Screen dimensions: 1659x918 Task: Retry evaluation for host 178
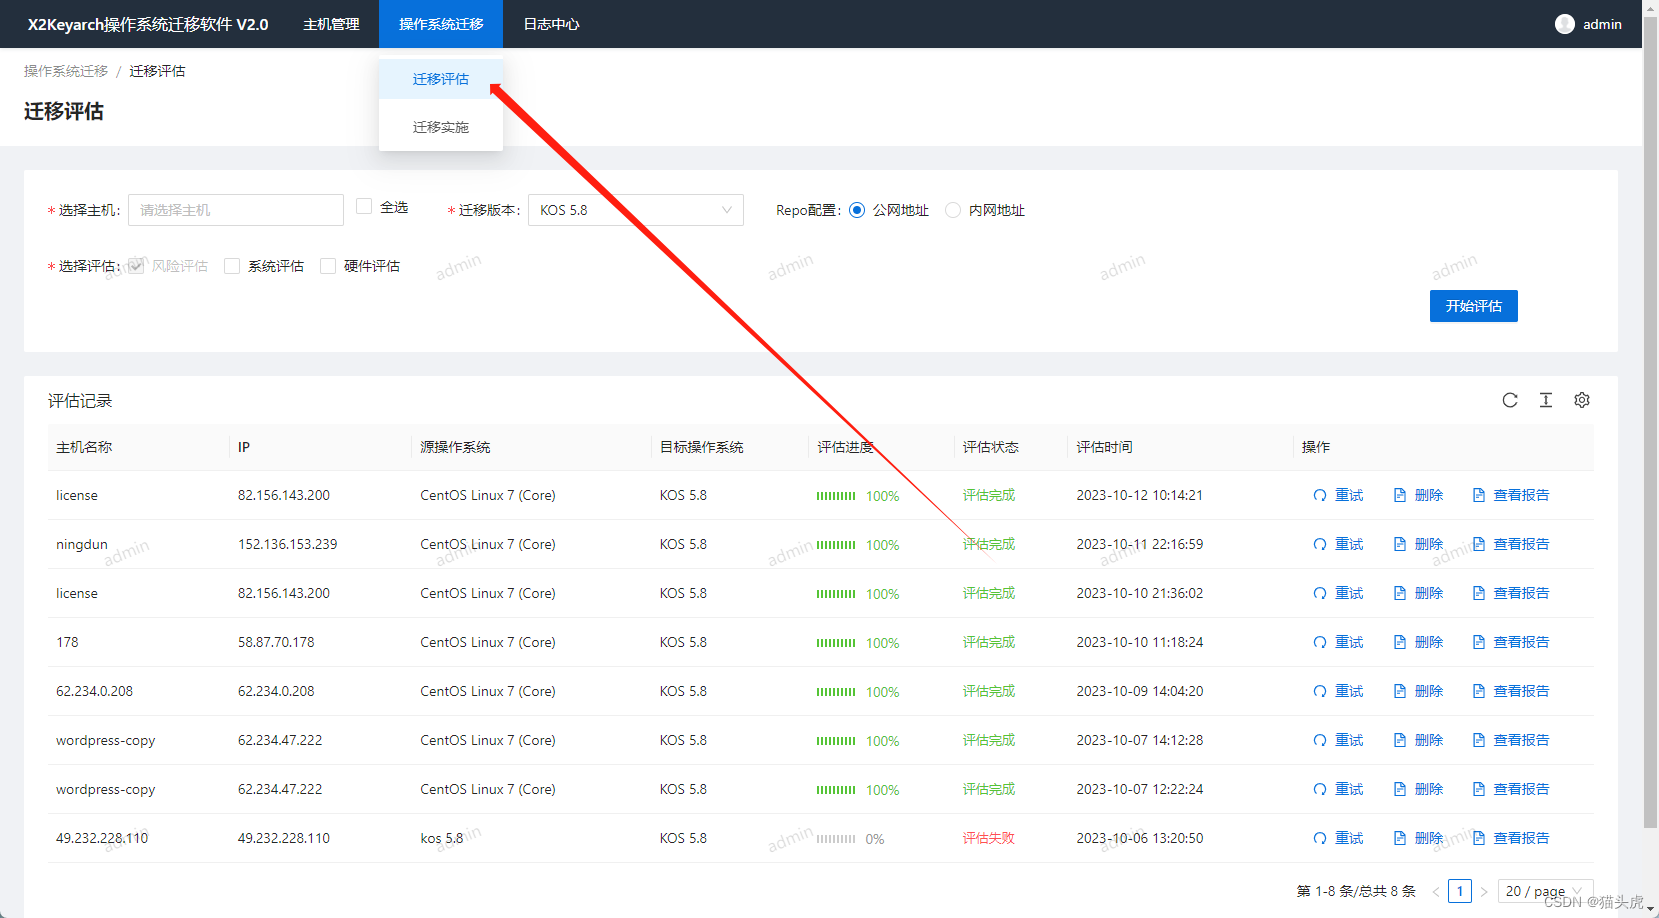(x=1338, y=642)
